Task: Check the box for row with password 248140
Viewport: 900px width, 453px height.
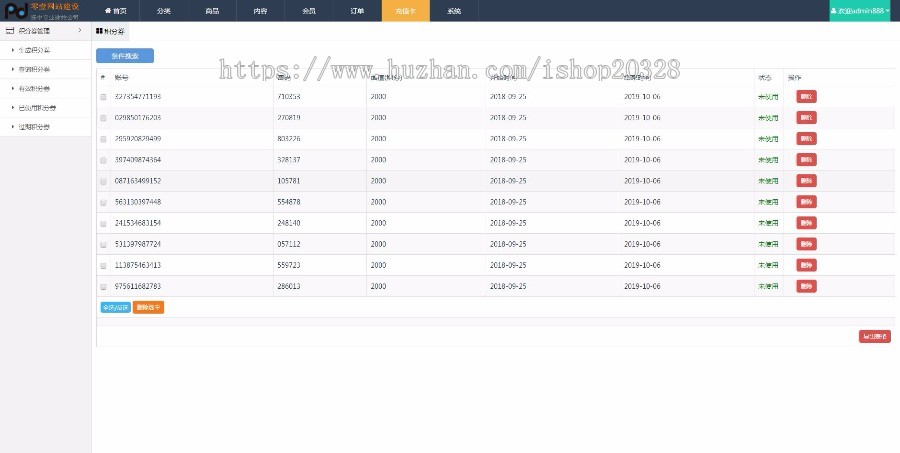Action: coord(103,223)
